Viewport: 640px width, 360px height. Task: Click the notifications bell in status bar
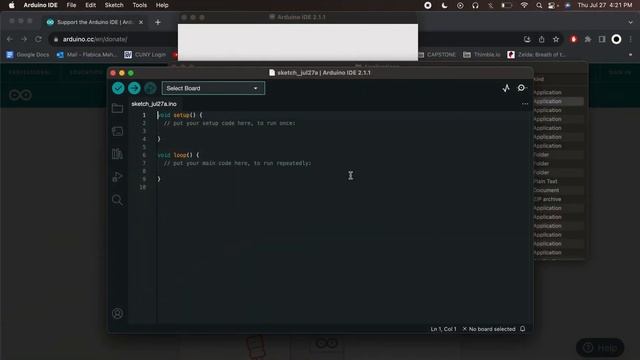click(x=522, y=329)
